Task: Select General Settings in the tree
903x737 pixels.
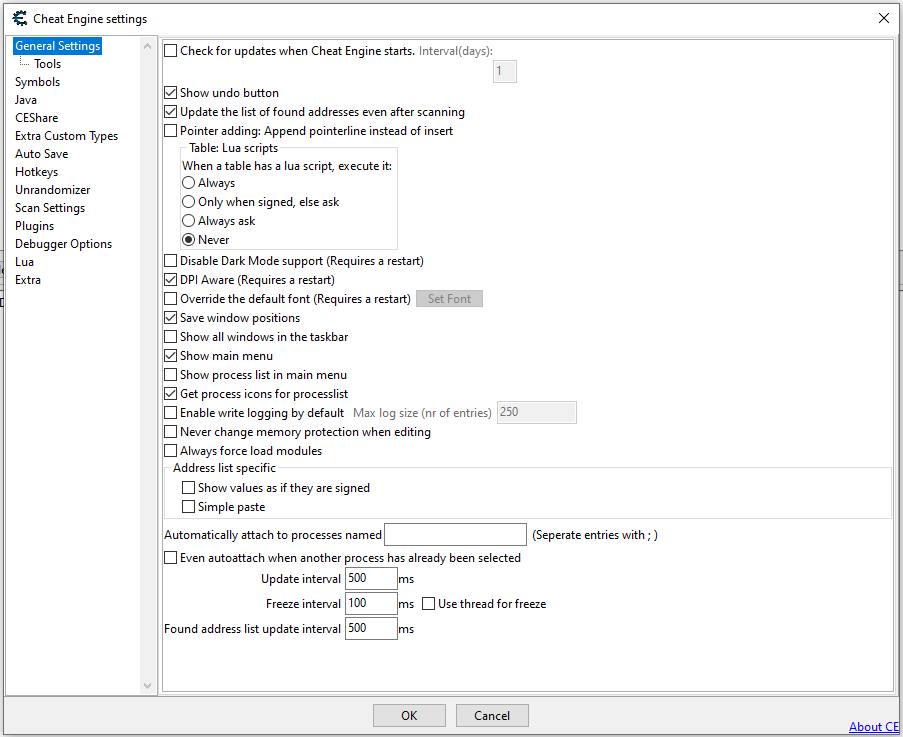Action: (x=58, y=45)
